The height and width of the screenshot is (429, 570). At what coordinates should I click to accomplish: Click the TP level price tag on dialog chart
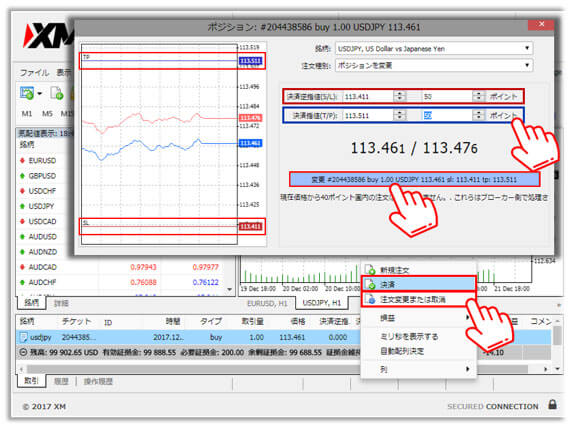[250, 61]
